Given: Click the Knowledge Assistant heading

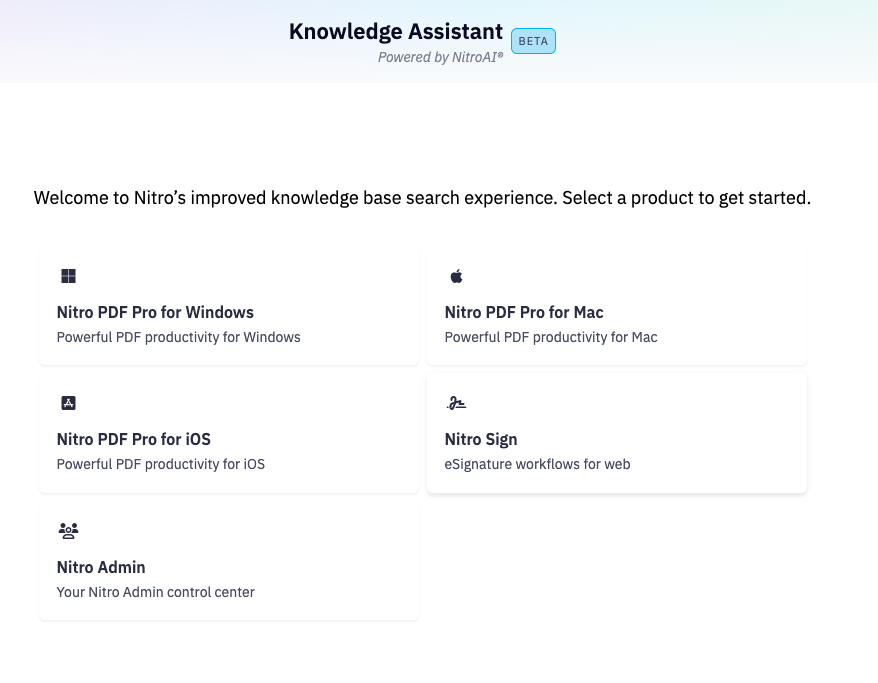Looking at the screenshot, I should [396, 32].
